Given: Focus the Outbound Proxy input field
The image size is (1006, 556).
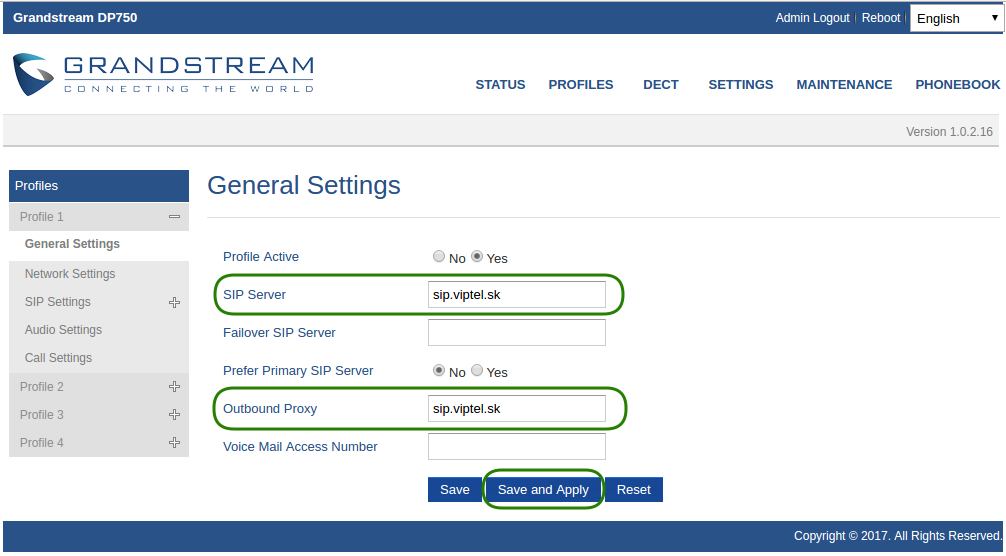Looking at the screenshot, I should tap(516, 409).
